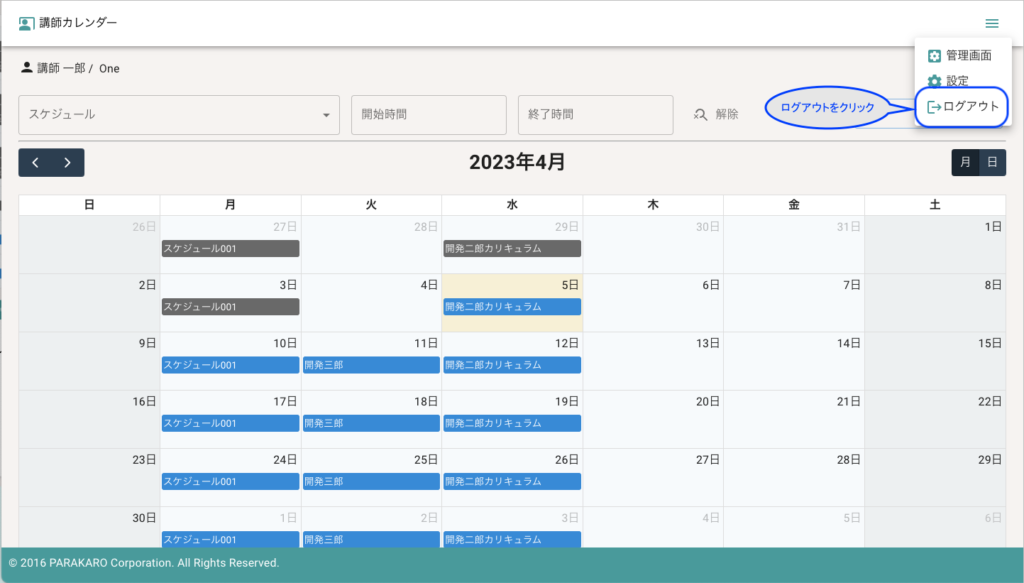Click the 終了時間 input field

(595, 115)
